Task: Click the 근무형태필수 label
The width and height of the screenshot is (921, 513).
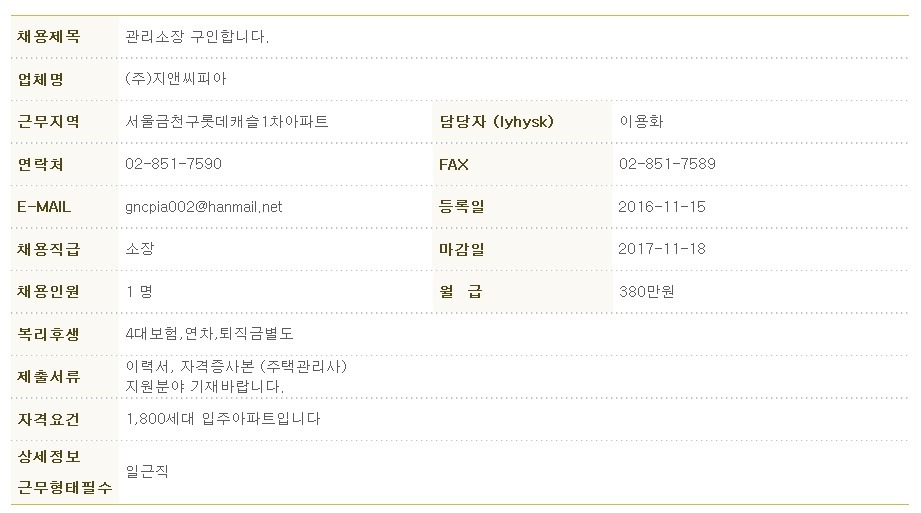Action: point(65,487)
